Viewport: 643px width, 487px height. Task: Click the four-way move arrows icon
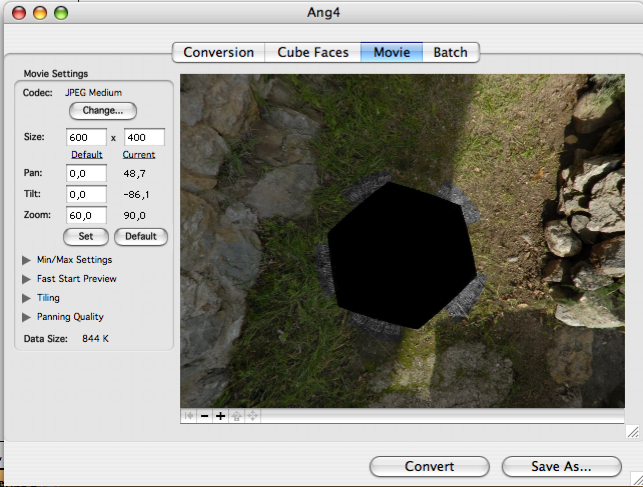point(252,416)
